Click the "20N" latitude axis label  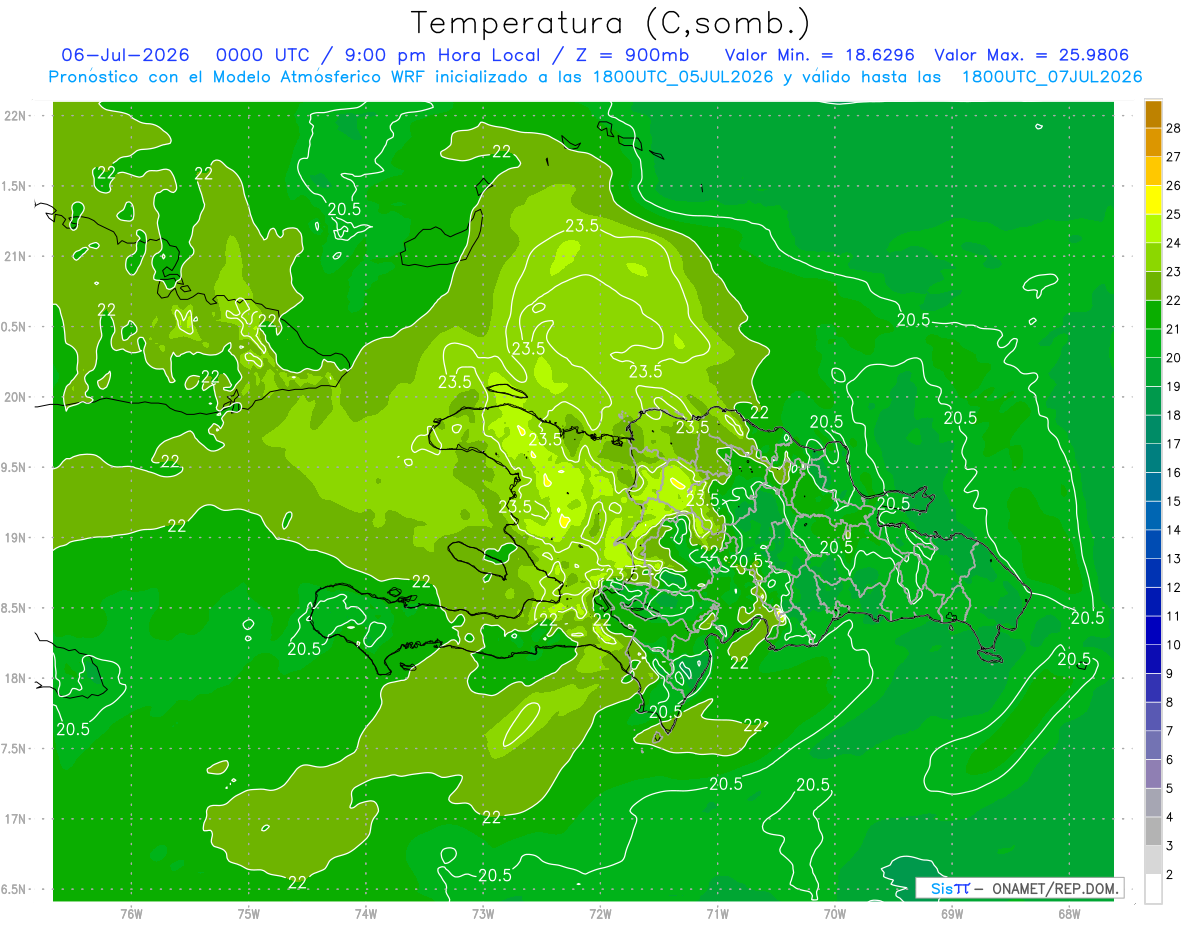[x=15, y=397]
